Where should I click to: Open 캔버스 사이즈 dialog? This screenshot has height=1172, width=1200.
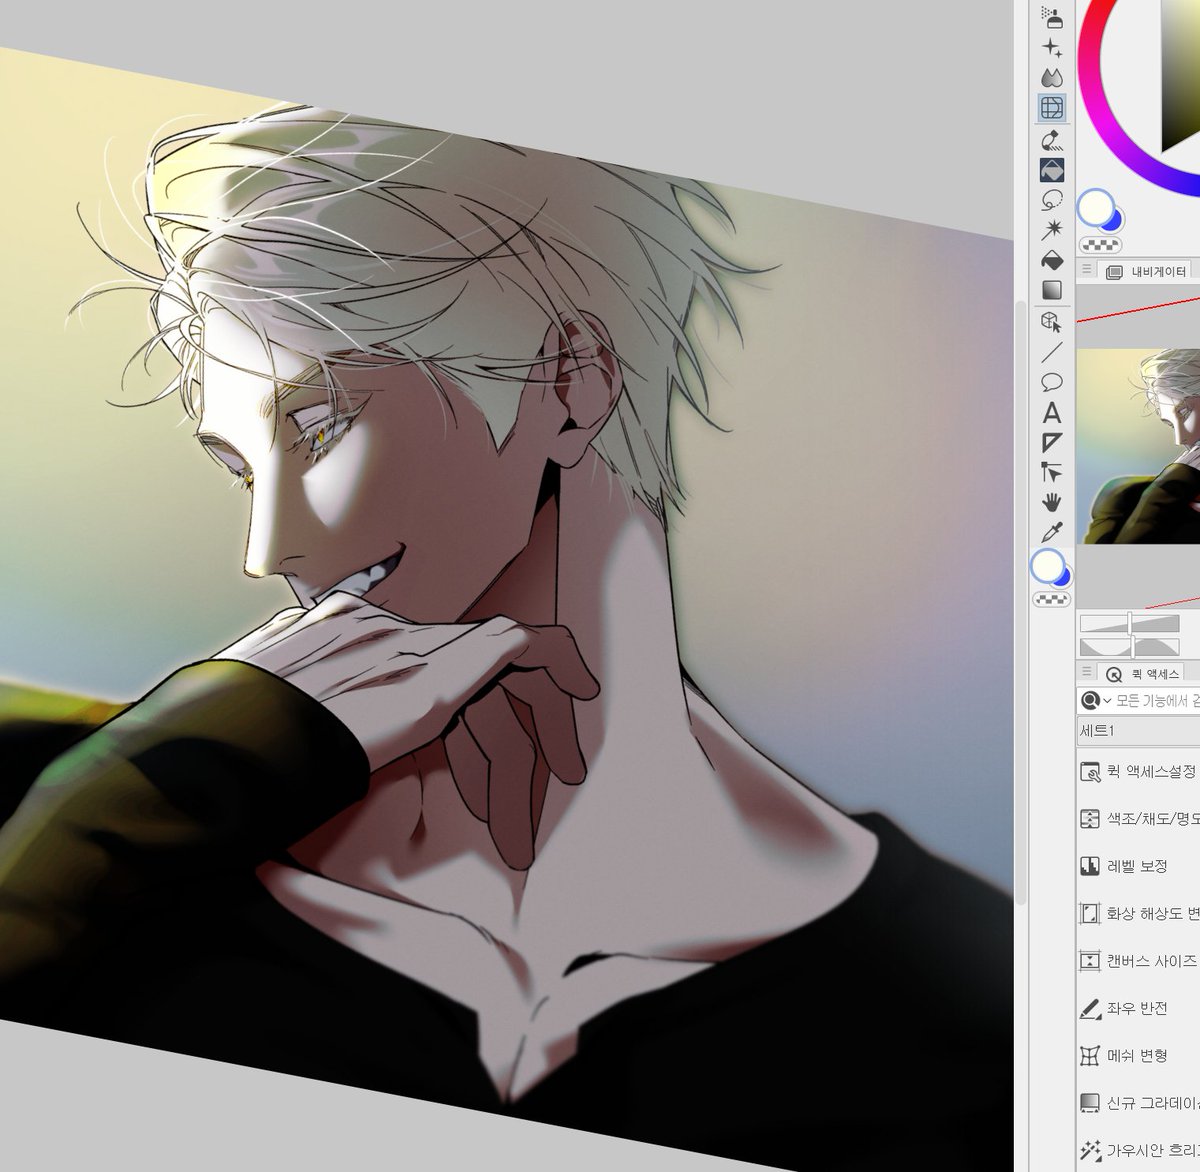[1138, 961]
